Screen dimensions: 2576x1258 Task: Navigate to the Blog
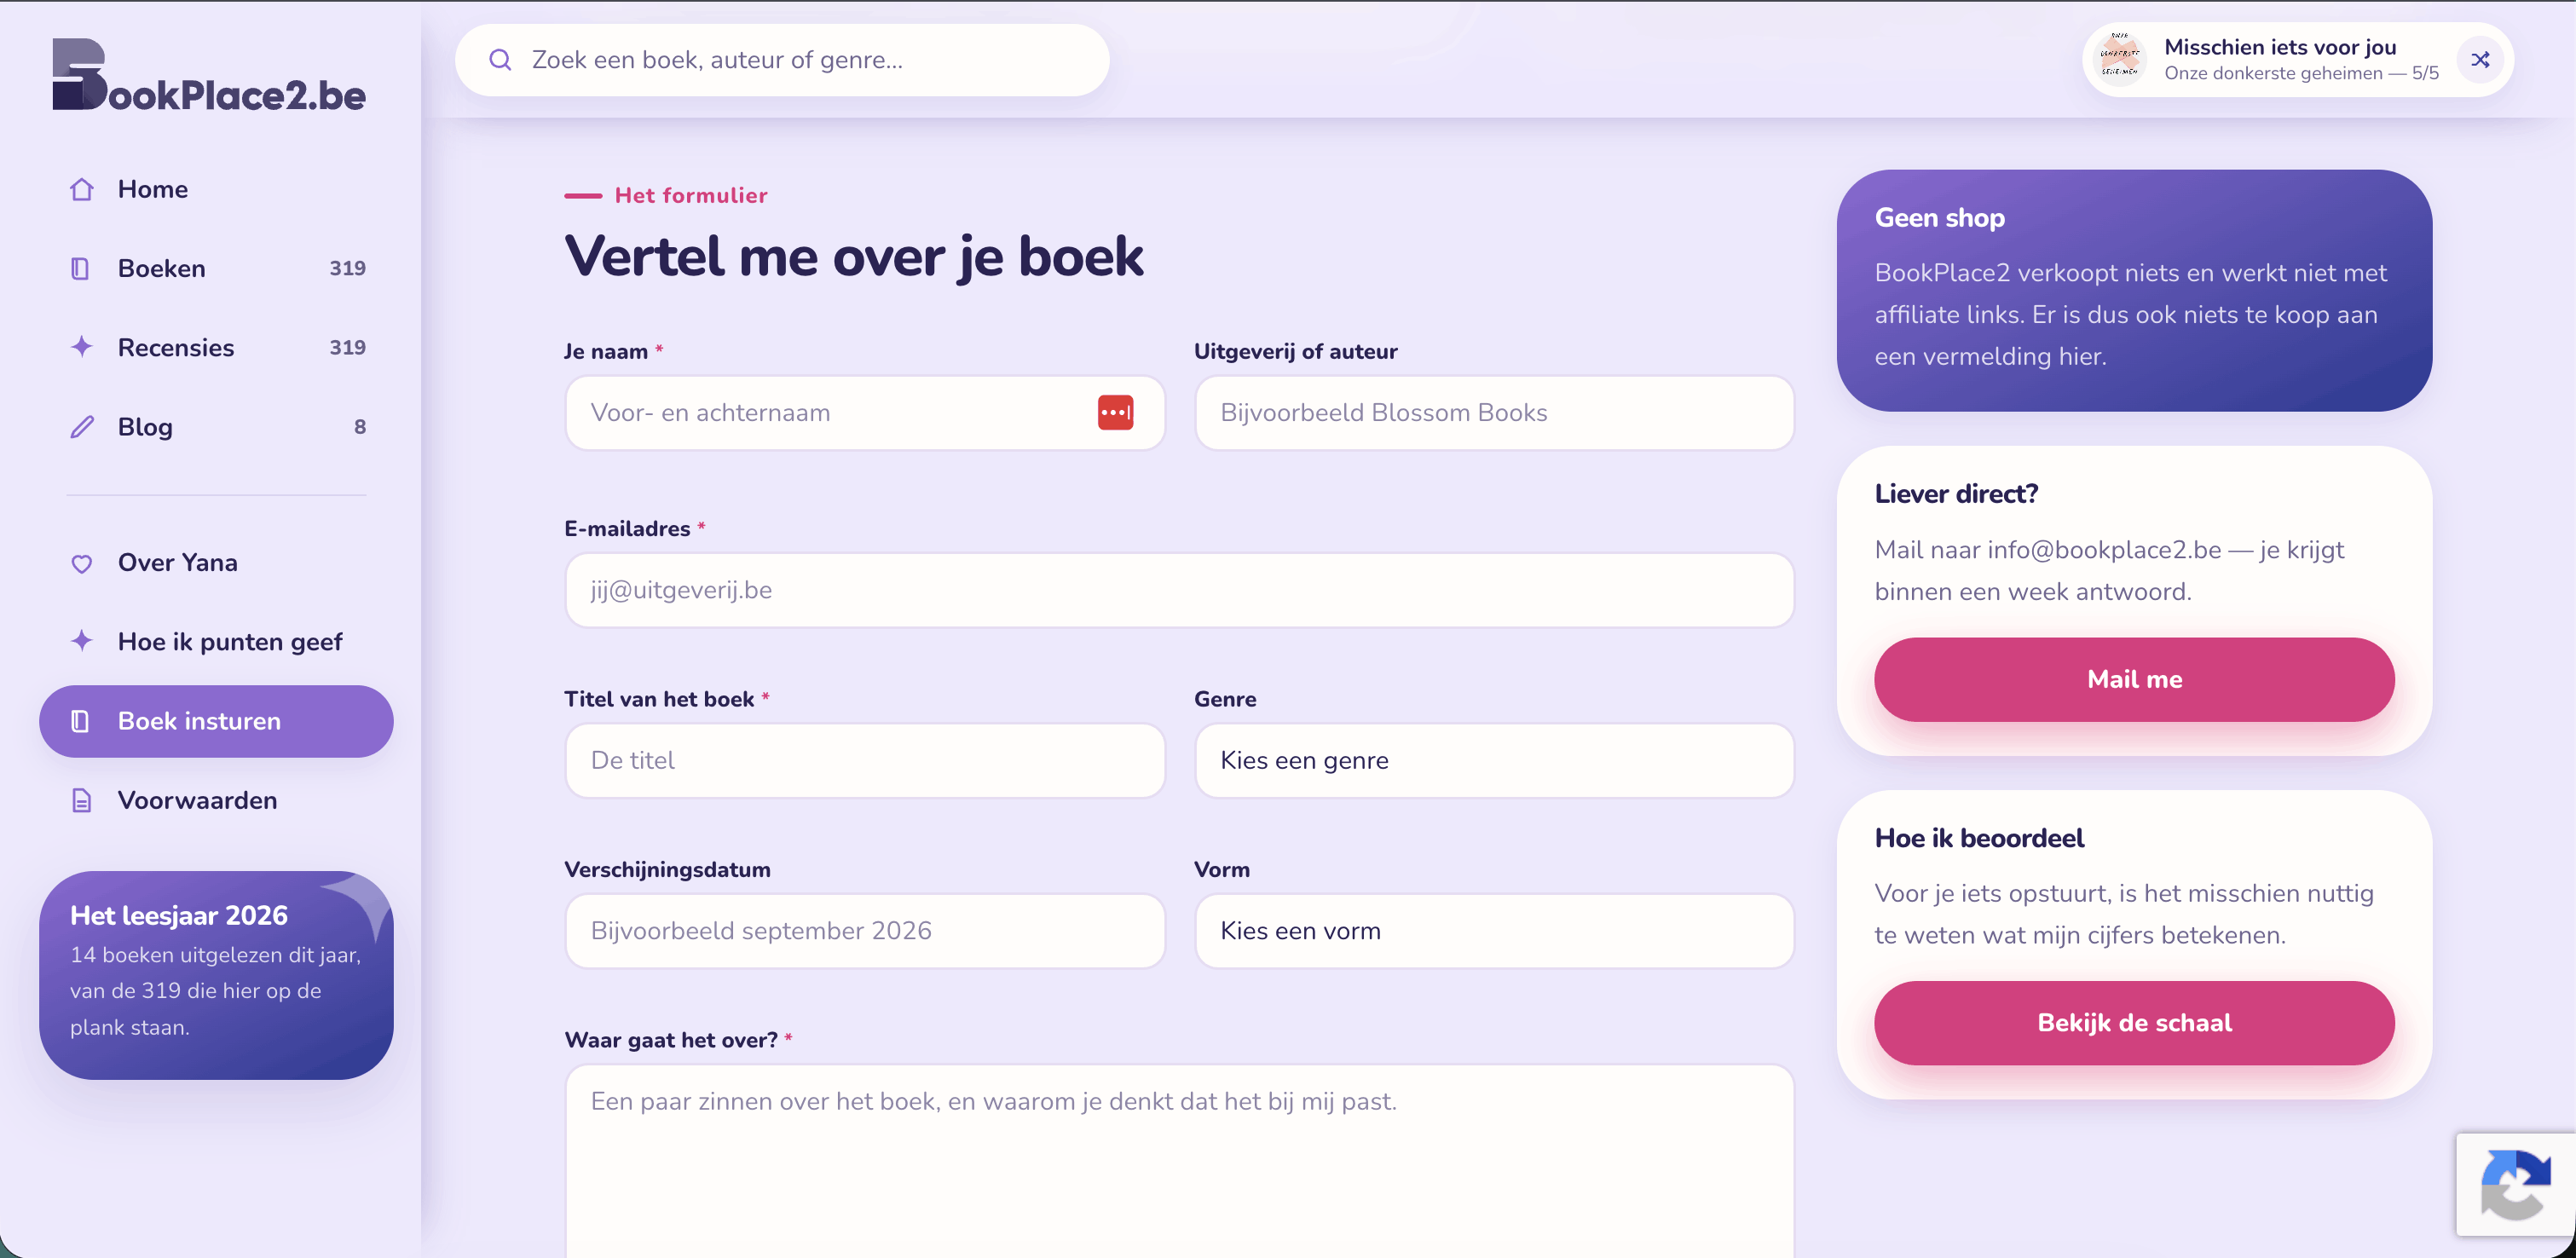click(216, 427)
